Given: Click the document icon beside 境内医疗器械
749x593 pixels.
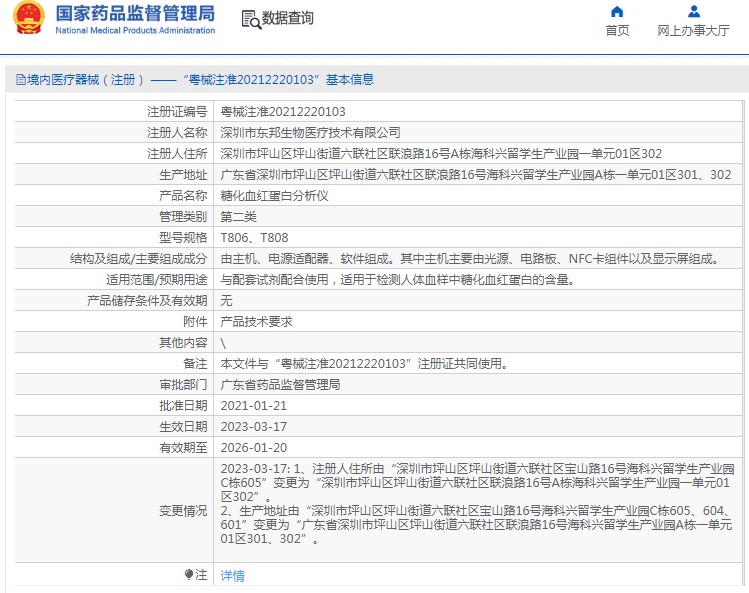Looking at the screenshot, I should [x=18, y=80].
